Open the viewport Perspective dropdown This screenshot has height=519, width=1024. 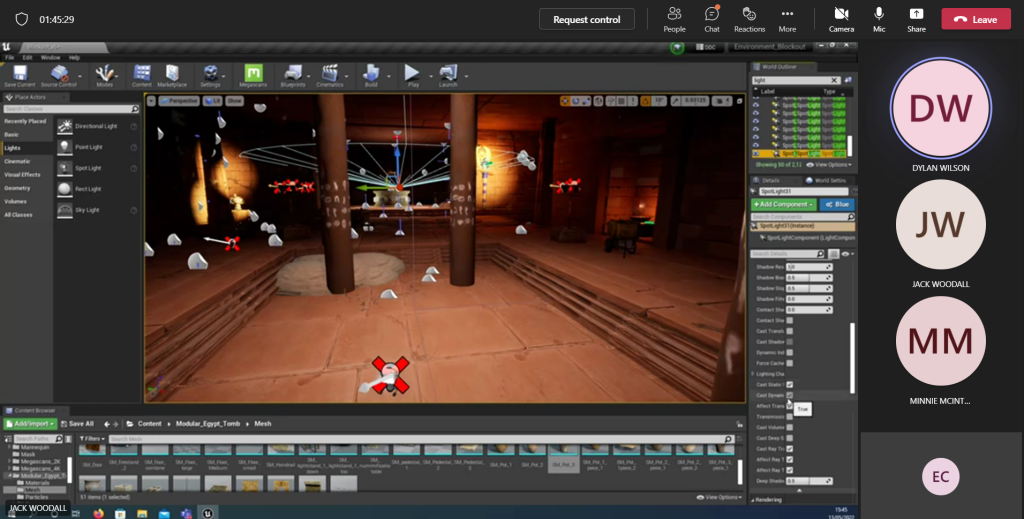(178, 101)
